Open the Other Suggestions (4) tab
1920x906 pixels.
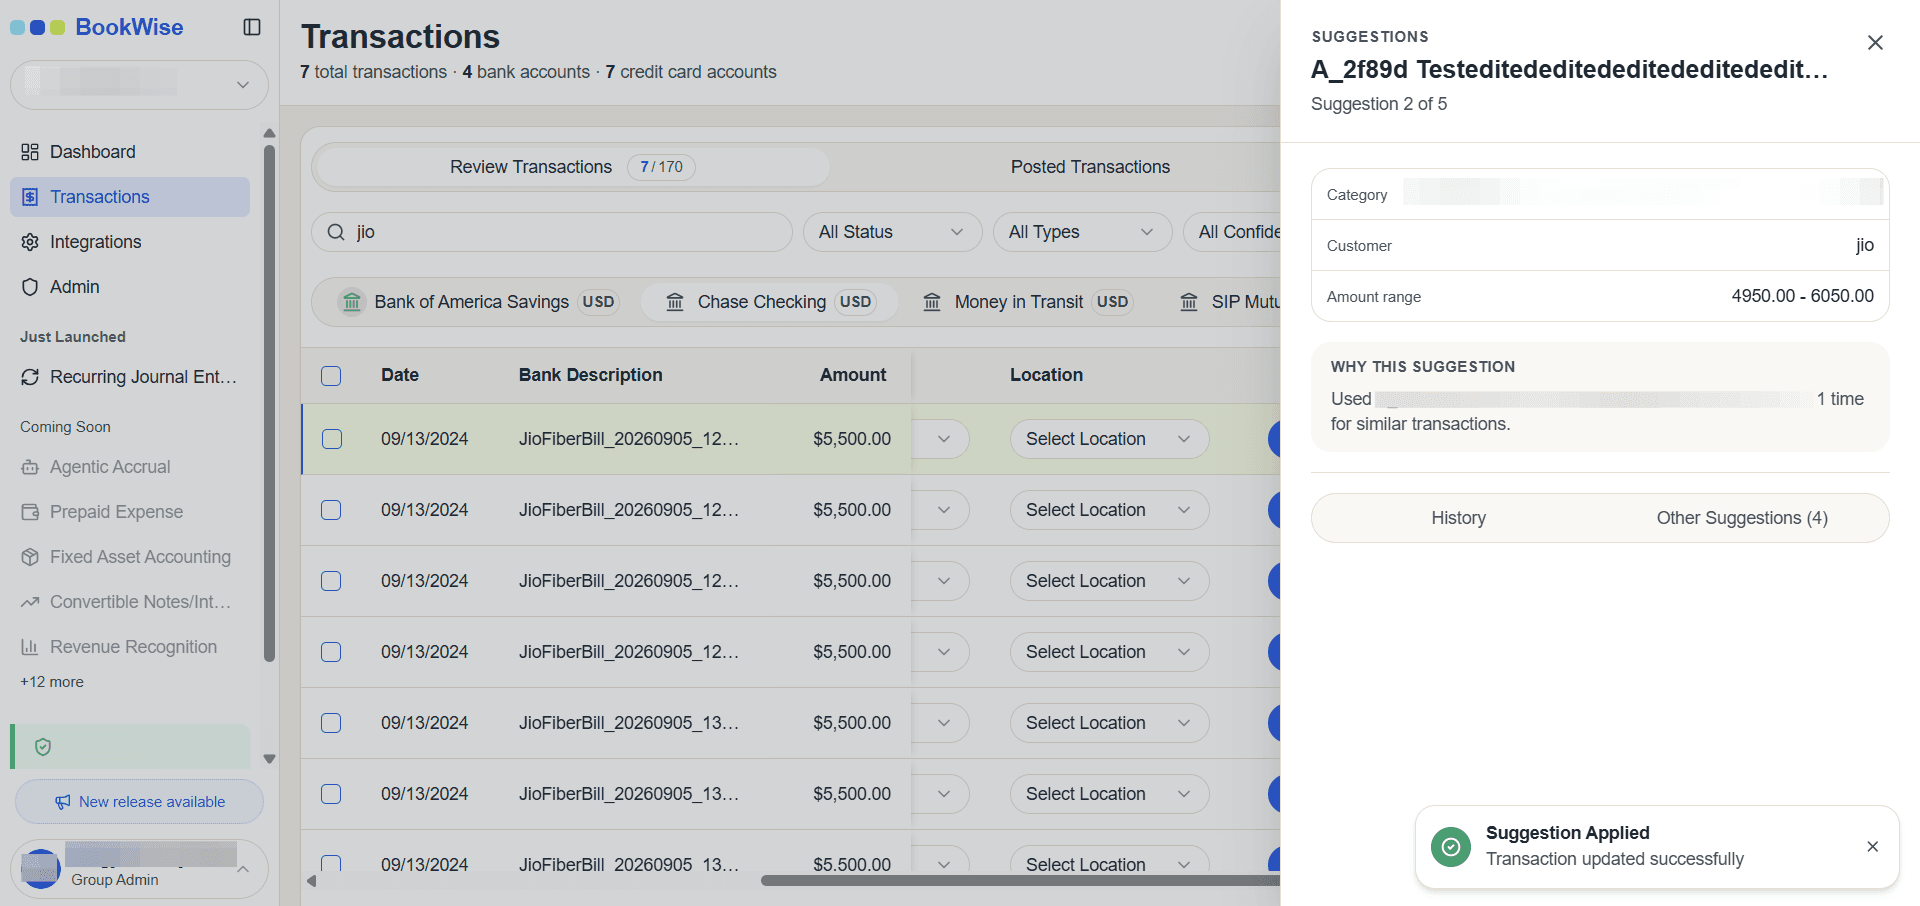[1742, 518]
